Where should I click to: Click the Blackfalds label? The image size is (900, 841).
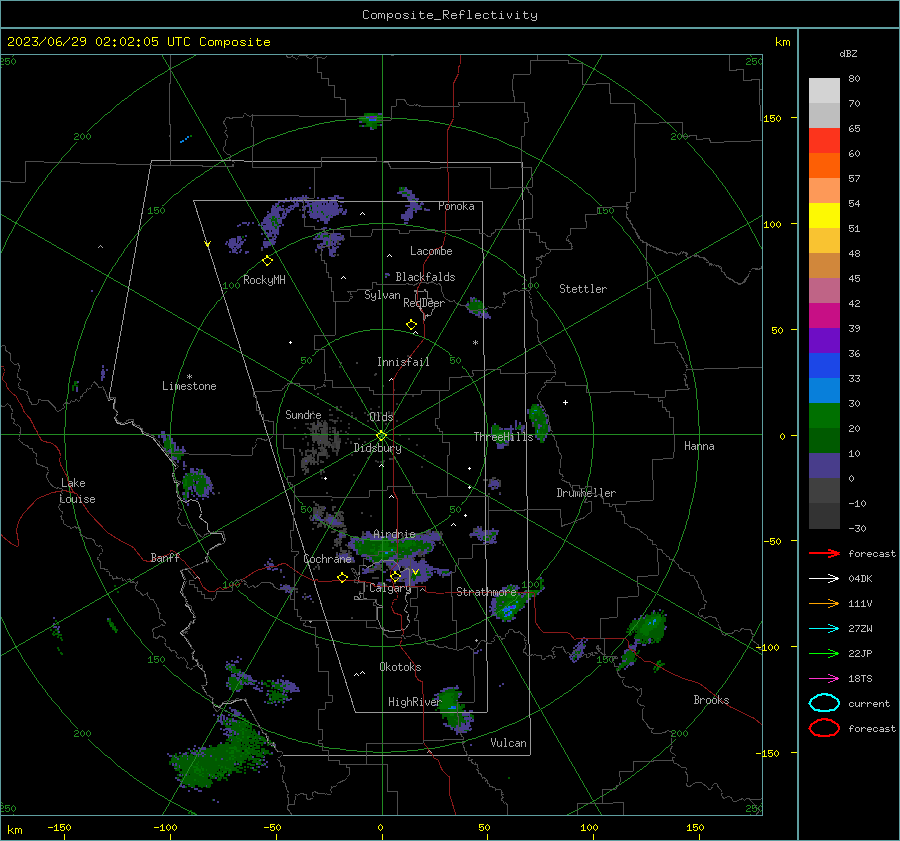pyautogui.click(x=425, y=277)
